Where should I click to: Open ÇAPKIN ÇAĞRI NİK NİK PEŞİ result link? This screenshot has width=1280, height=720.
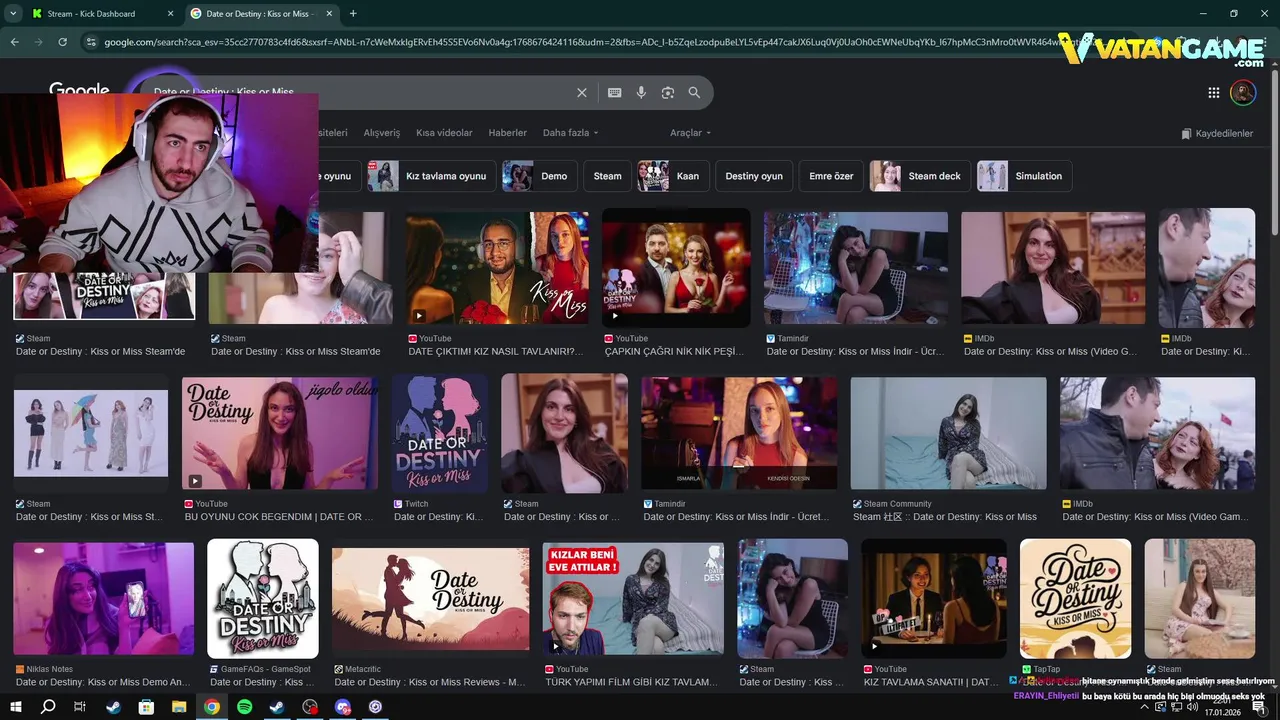point(675,352)
